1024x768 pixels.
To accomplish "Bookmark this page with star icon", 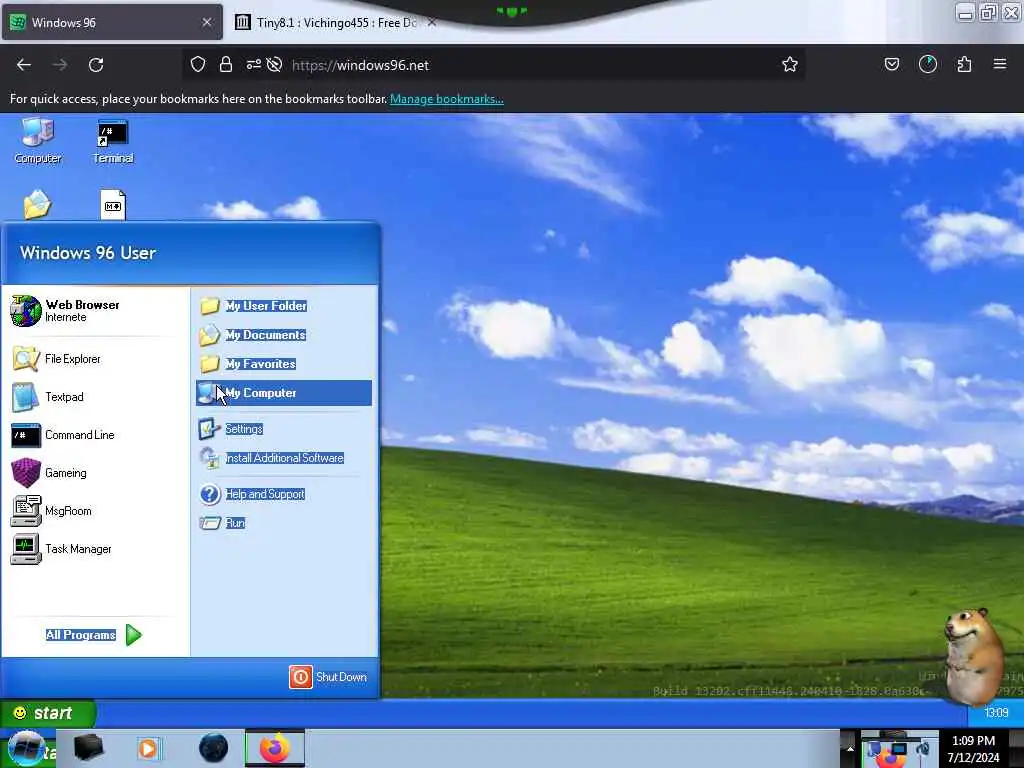I will click(x=790, y=64).
